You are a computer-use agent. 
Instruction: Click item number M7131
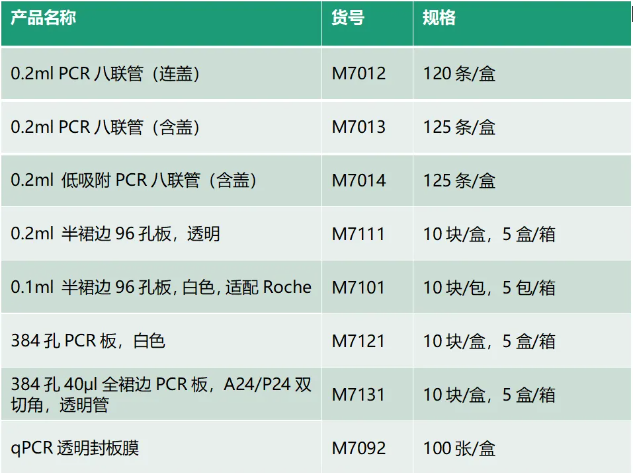pyautogui.click(x=359, y=394)
